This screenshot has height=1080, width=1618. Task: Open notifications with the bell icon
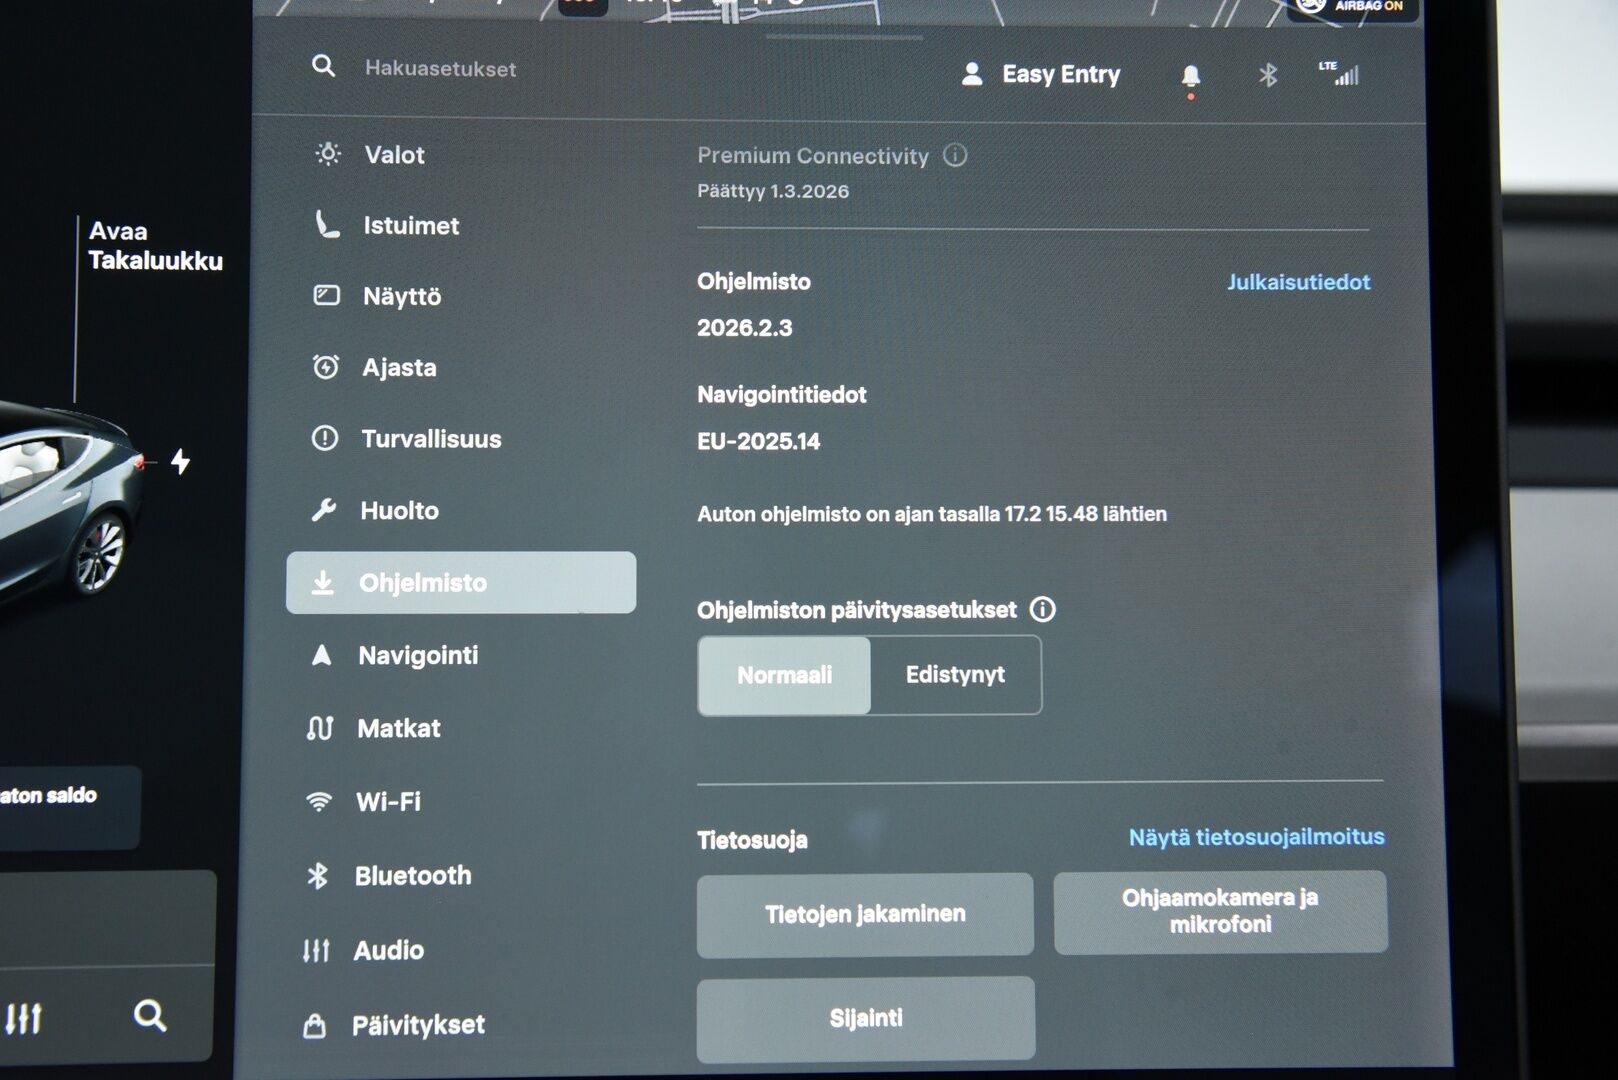pyautogui.click(x=1190, y=74)
